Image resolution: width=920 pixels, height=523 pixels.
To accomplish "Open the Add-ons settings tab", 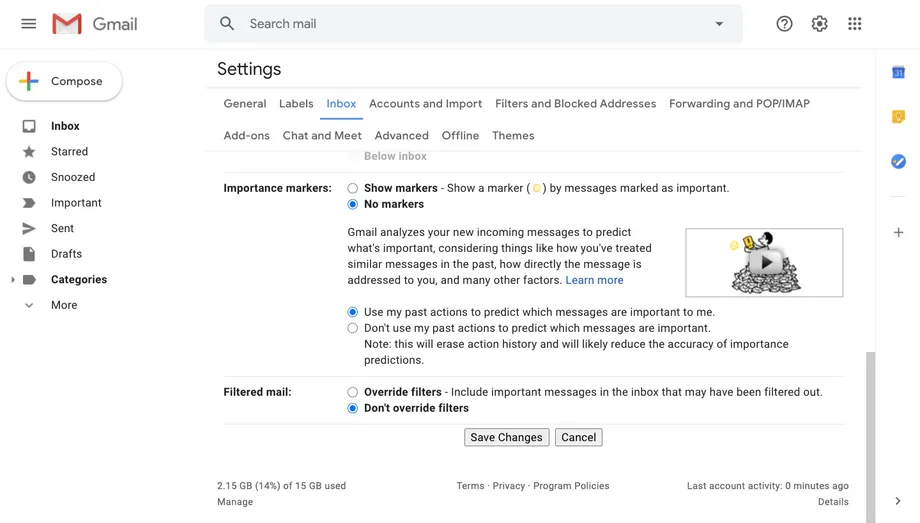I will pyautogui.click(x=246, y=136).
